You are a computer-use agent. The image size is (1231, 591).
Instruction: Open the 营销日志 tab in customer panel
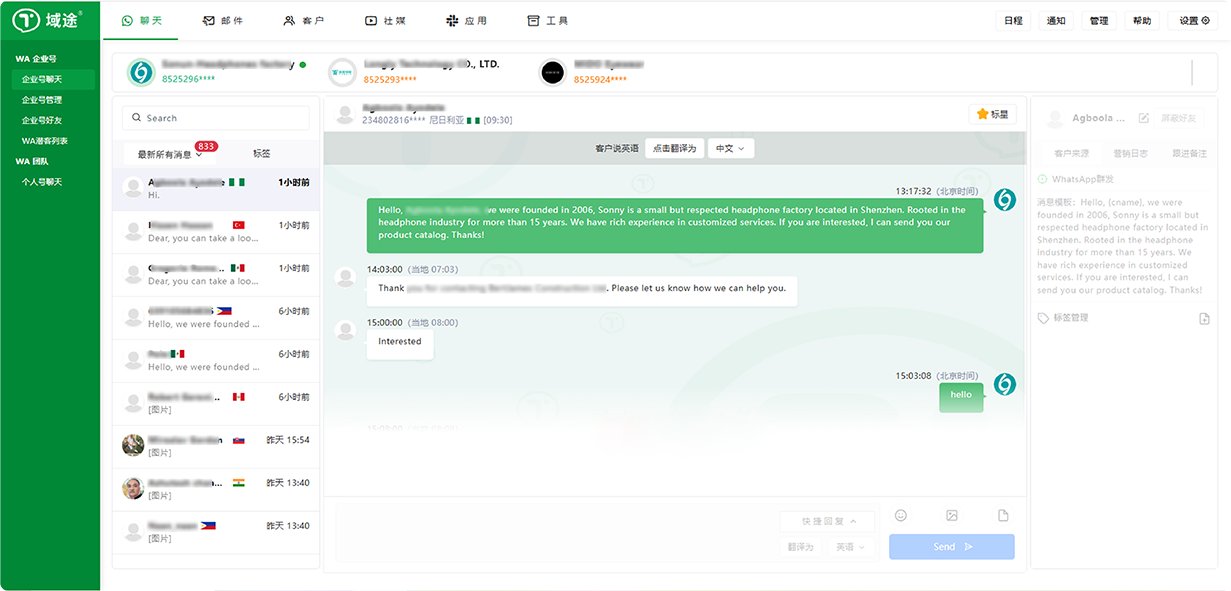(x=1130, y=154)
